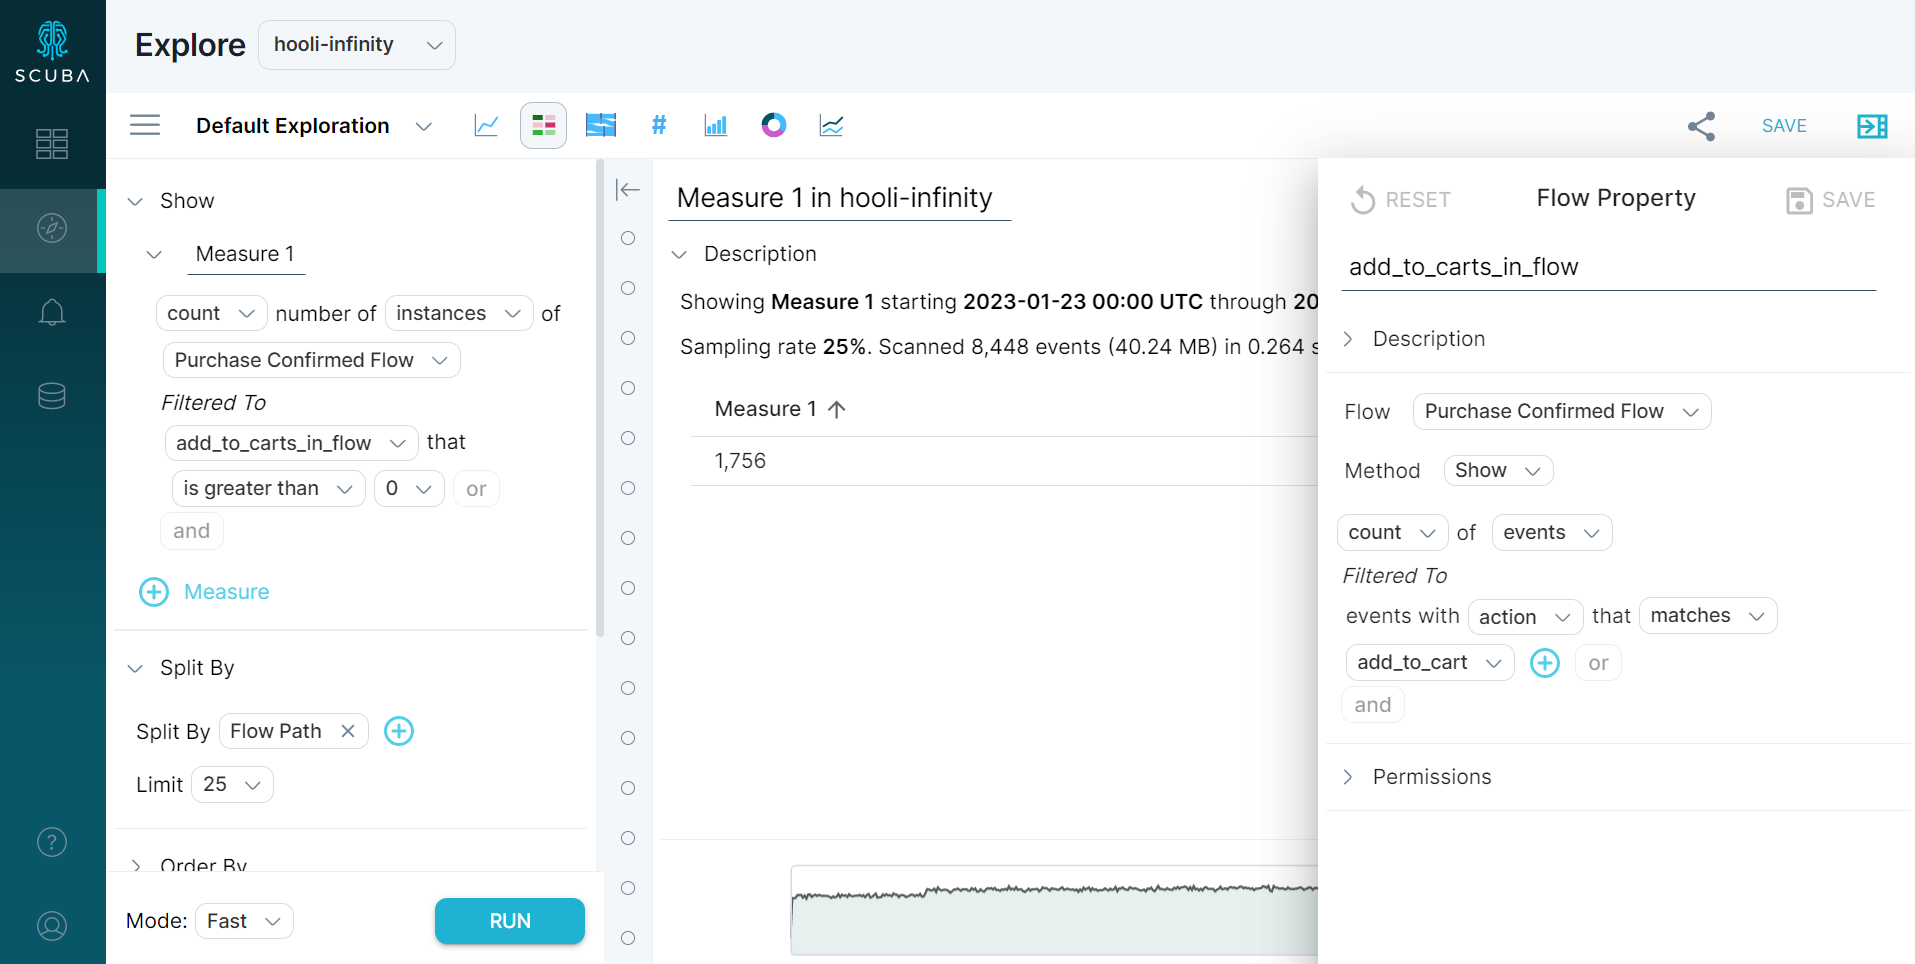Click the 'or' button after value 0
This screenshot has width=1915, height=964.
click(x=476, y=489)
